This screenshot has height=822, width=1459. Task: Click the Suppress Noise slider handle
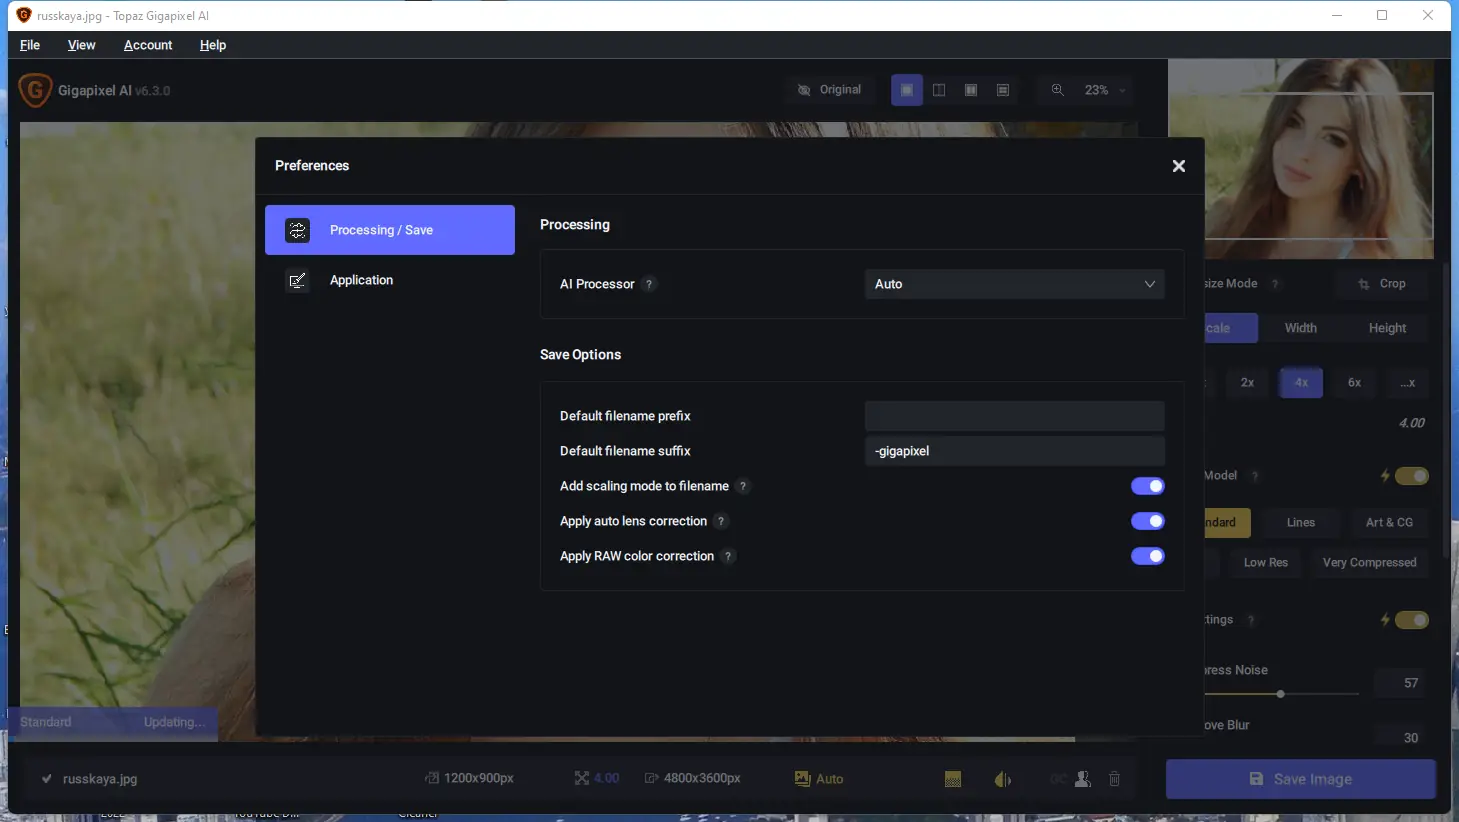pyautogui.click(x=1280, y=693)
